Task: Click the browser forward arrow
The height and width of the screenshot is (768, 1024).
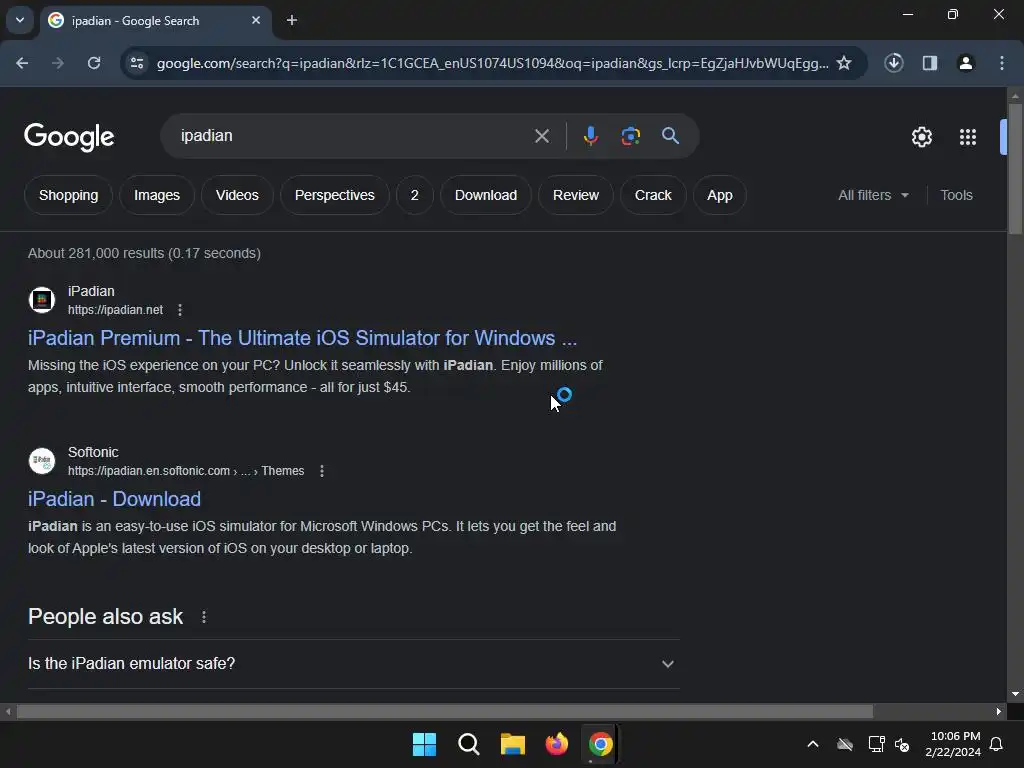Action: [58, 63]
